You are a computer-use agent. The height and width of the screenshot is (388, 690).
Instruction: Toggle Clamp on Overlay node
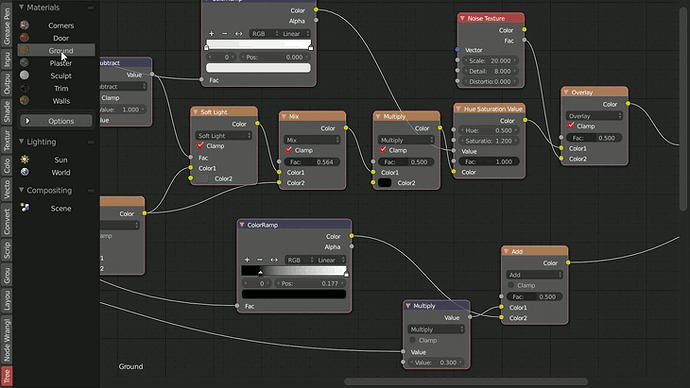pyautogui.click(x=571, y=126)
